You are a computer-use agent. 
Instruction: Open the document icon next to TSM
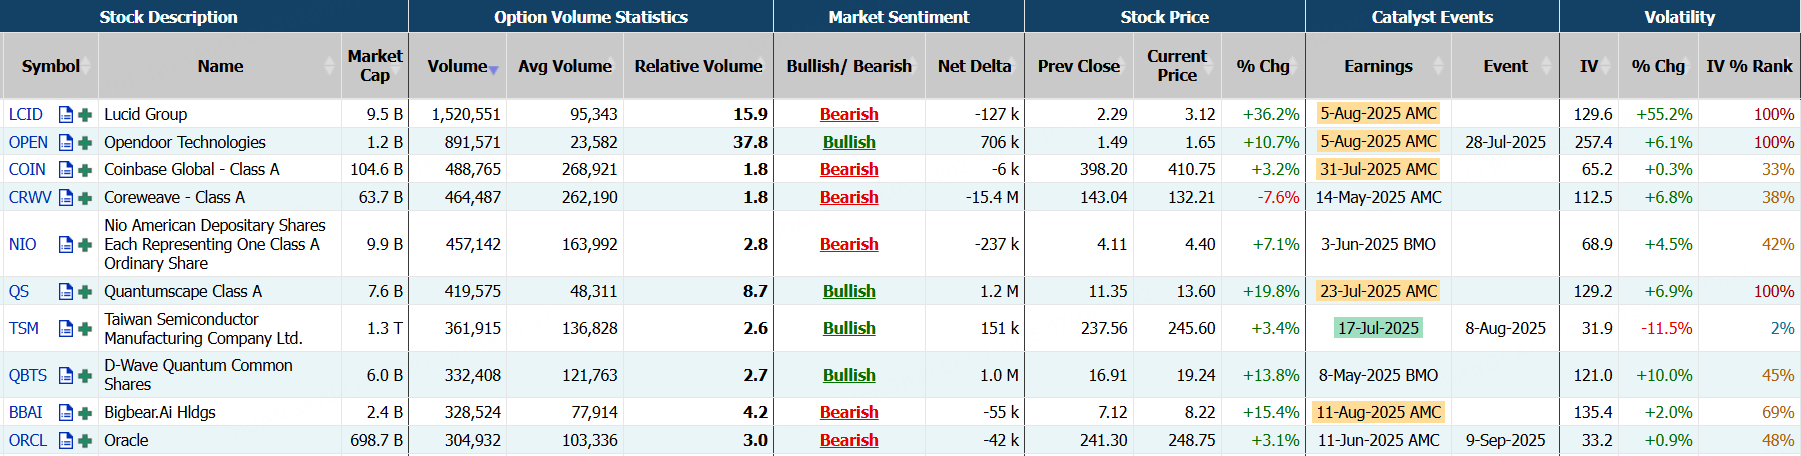point(66,329)
